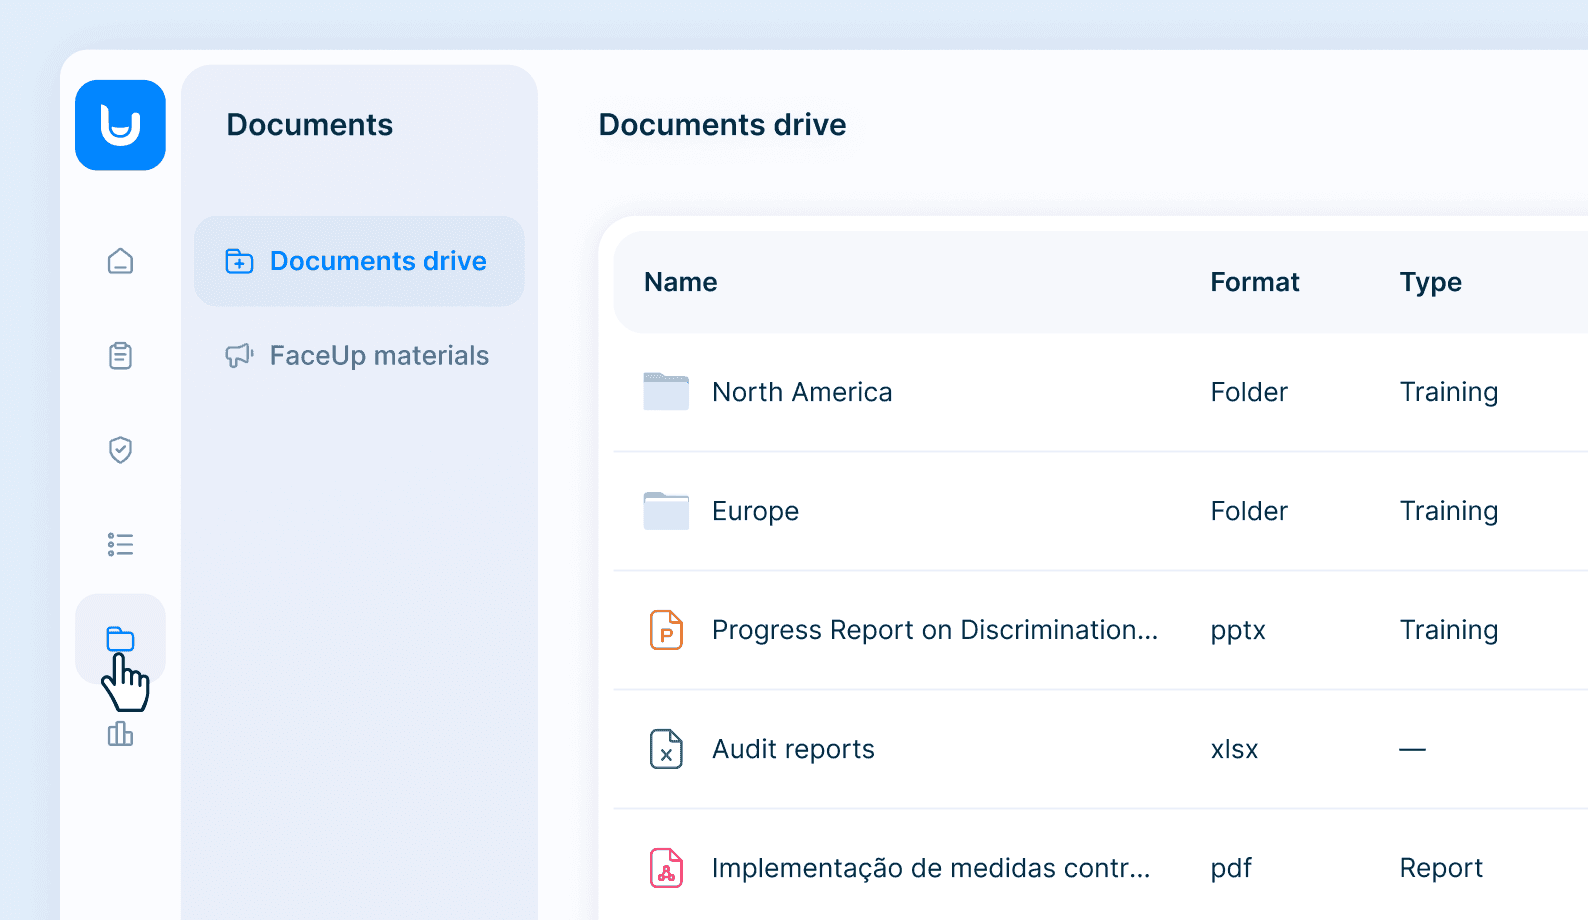Click Training type in Progress Report row
This screenshot has height=920, width=1588.
point(1448,630)
